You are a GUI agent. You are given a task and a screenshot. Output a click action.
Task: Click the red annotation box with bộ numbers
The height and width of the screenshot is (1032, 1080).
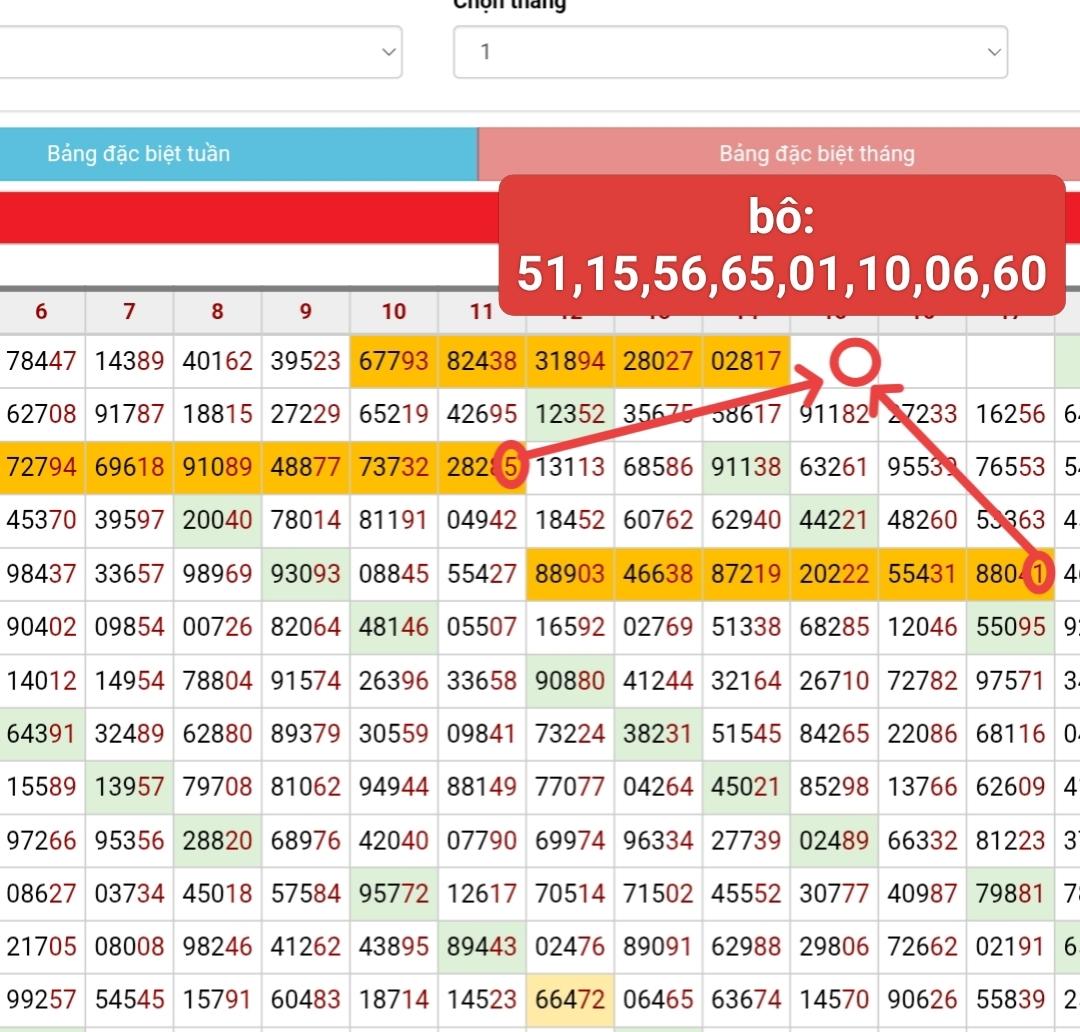(x=781, y=246)
